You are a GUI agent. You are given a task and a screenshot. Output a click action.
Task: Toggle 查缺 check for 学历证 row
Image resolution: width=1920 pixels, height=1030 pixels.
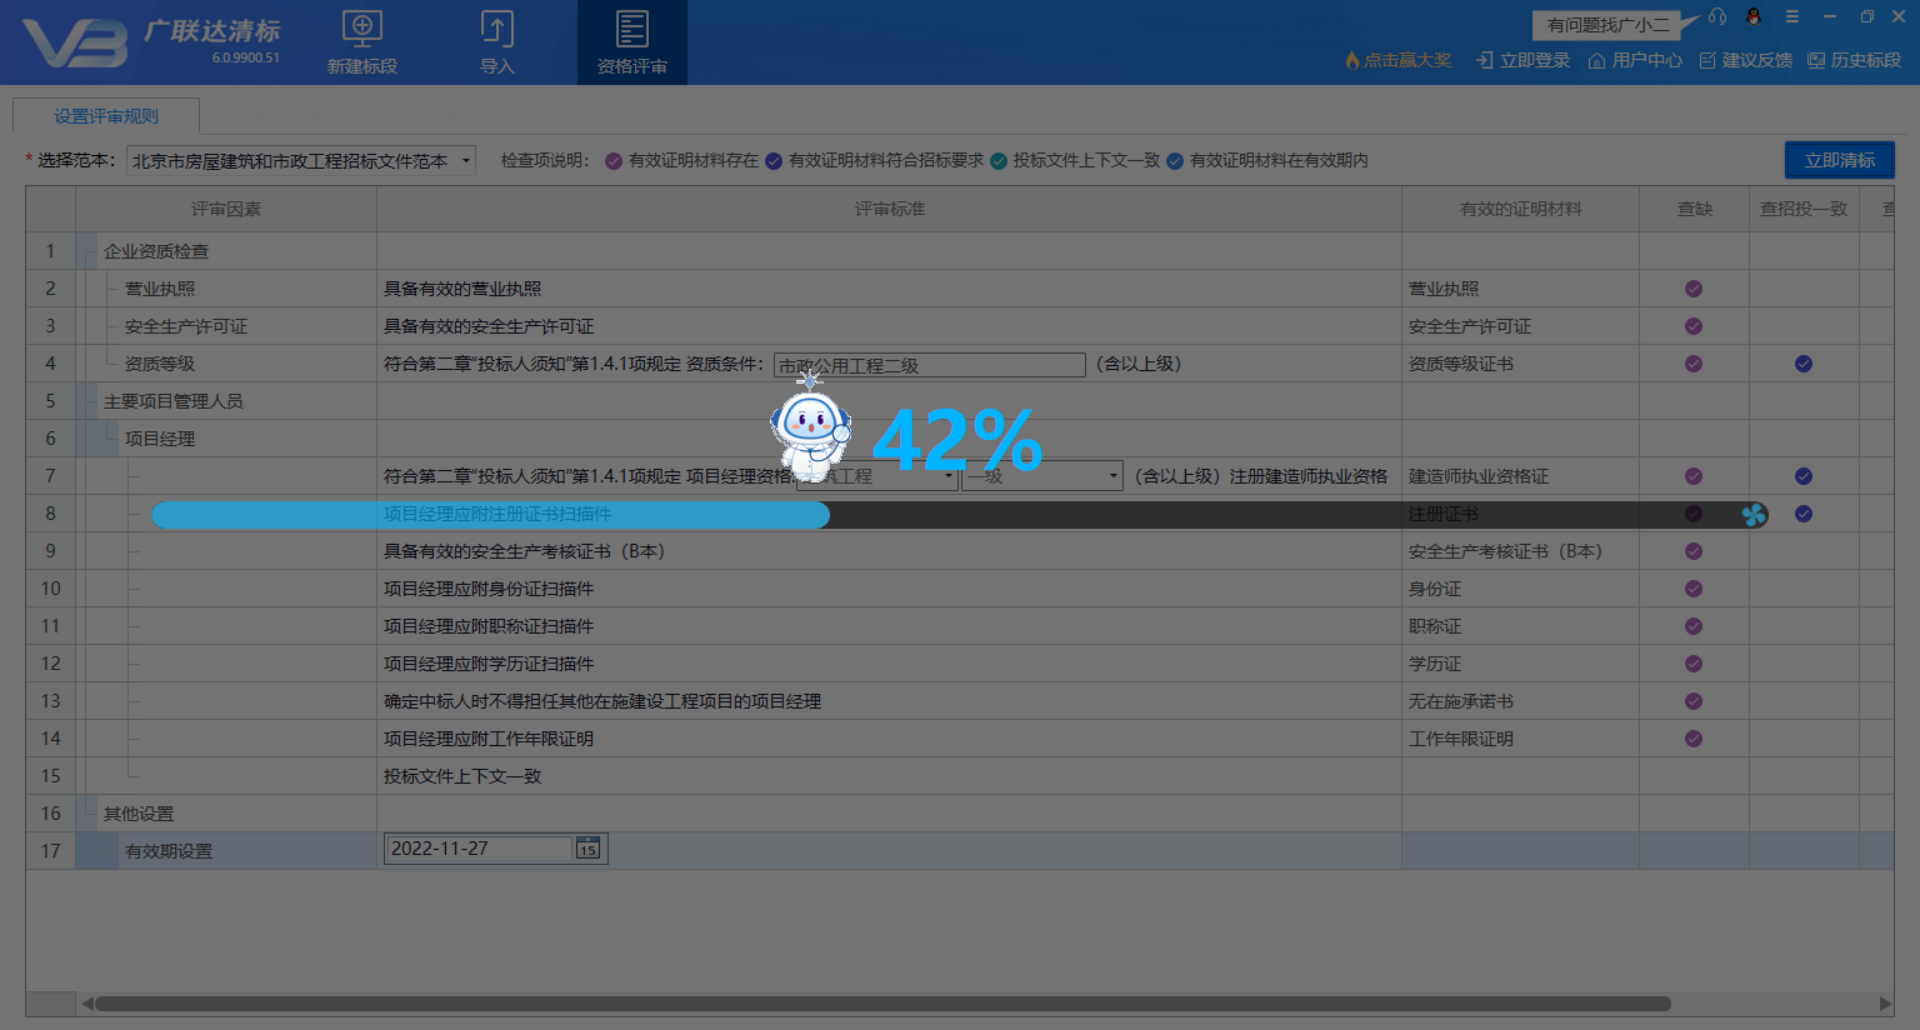[x=1693, y=664]
